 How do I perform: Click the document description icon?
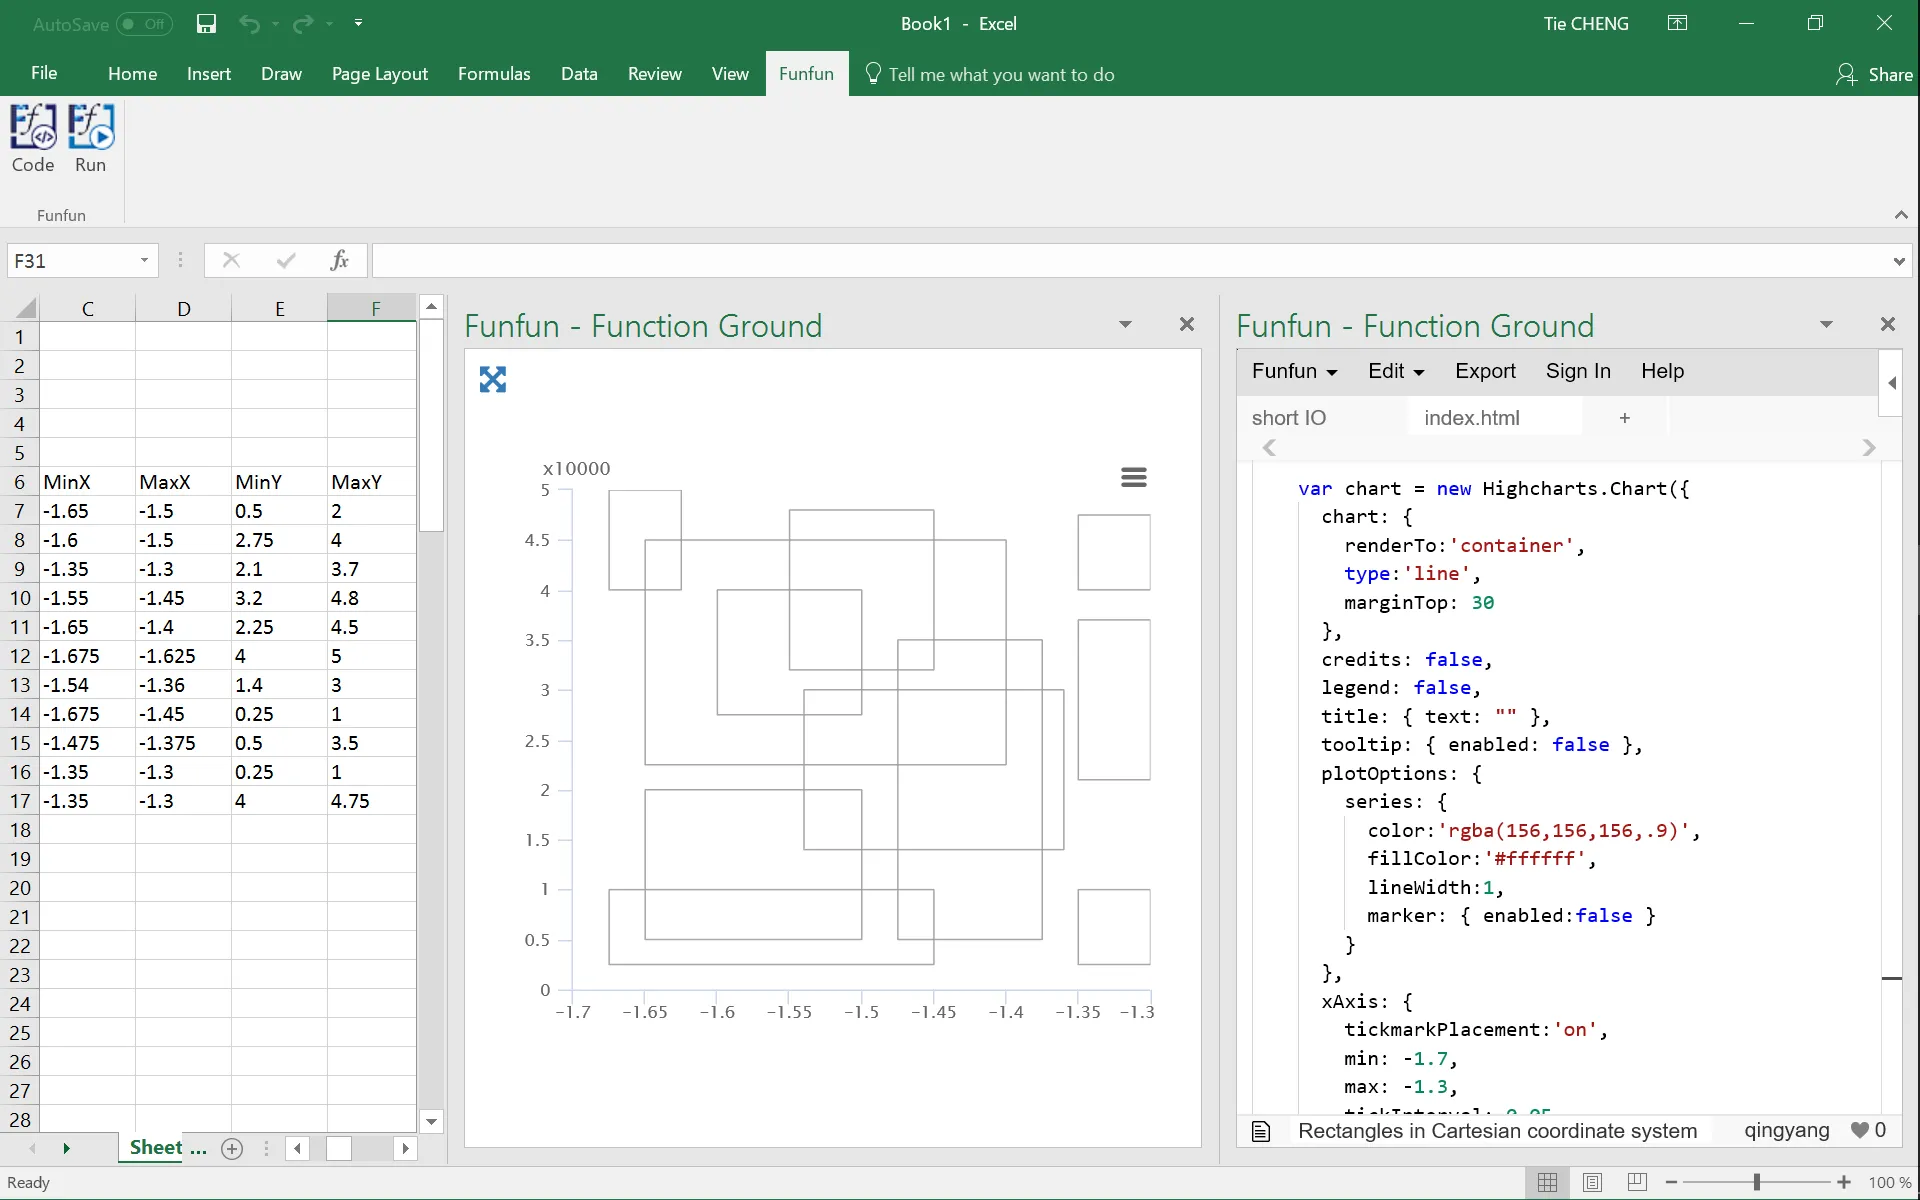tap(1261, 1131)
